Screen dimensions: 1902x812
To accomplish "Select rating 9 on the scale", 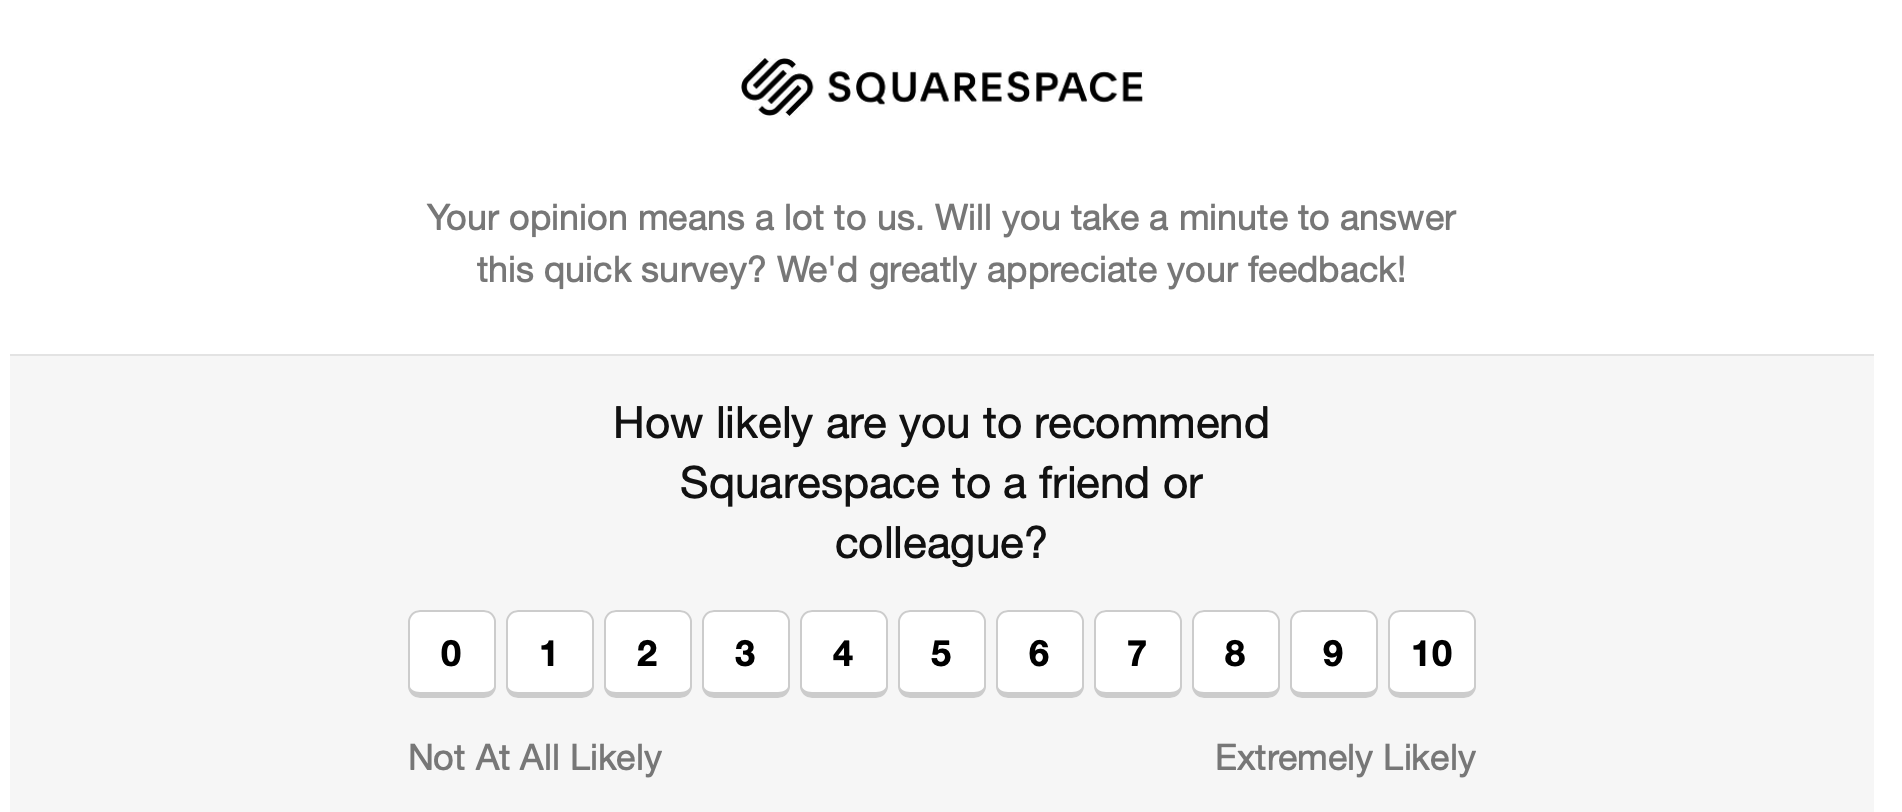I will pyautogui.click(x=1333, y=653).
